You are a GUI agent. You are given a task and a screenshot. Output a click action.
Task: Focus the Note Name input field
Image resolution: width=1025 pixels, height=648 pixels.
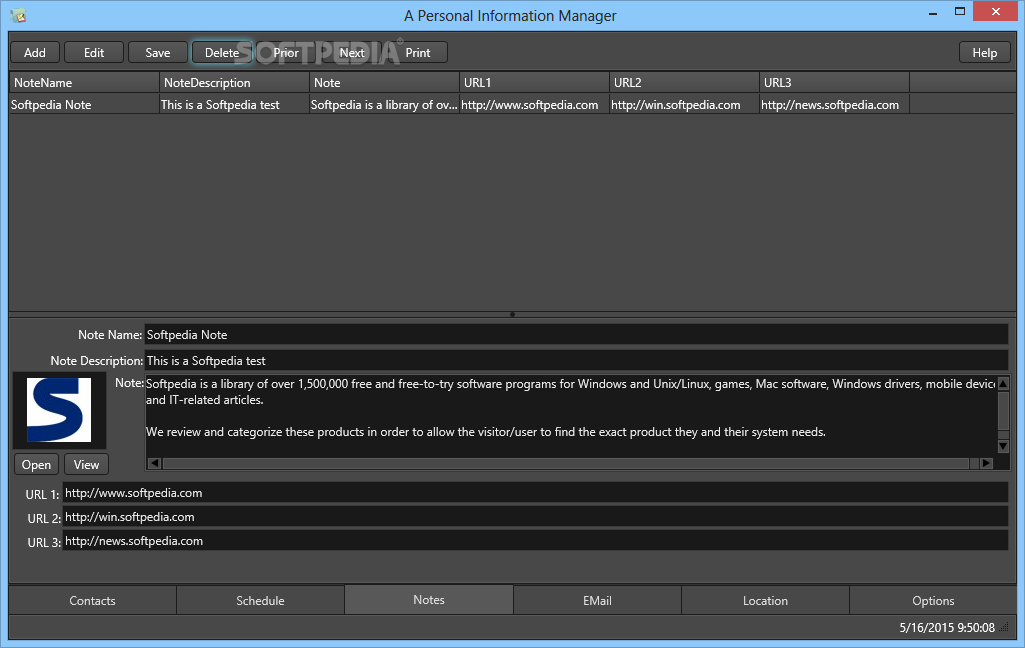tap(576, 335)
